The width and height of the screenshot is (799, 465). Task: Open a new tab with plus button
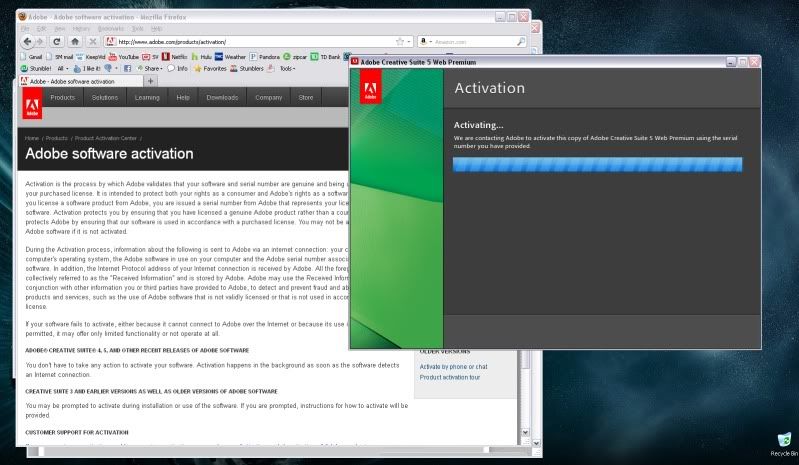[x=150, y=81]
